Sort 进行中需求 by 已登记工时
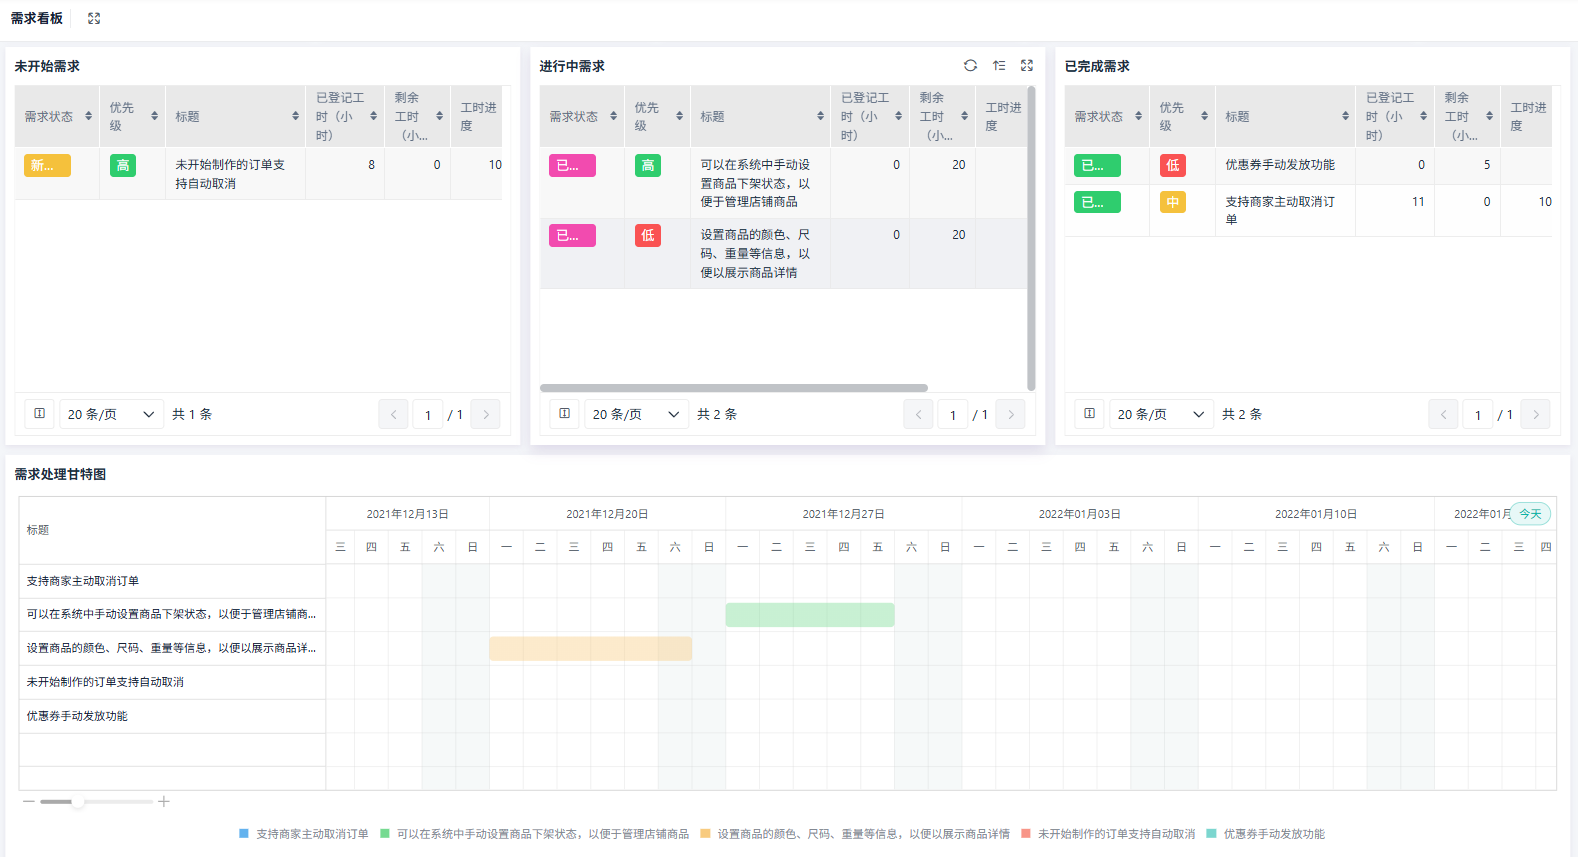1578x857 pixels. click(x=899, y=116)
